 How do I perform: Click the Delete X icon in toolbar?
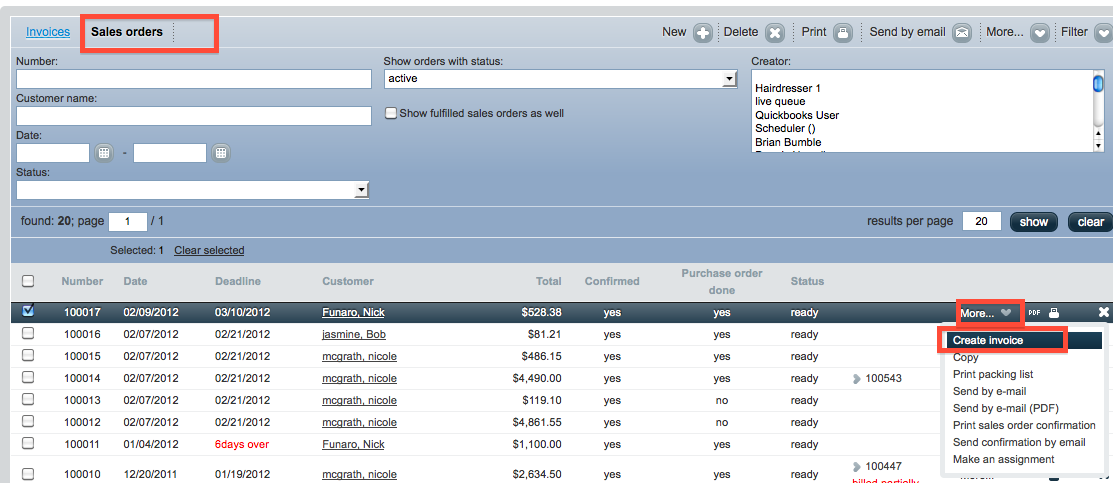pyautogui.click(x=774, y=33)
